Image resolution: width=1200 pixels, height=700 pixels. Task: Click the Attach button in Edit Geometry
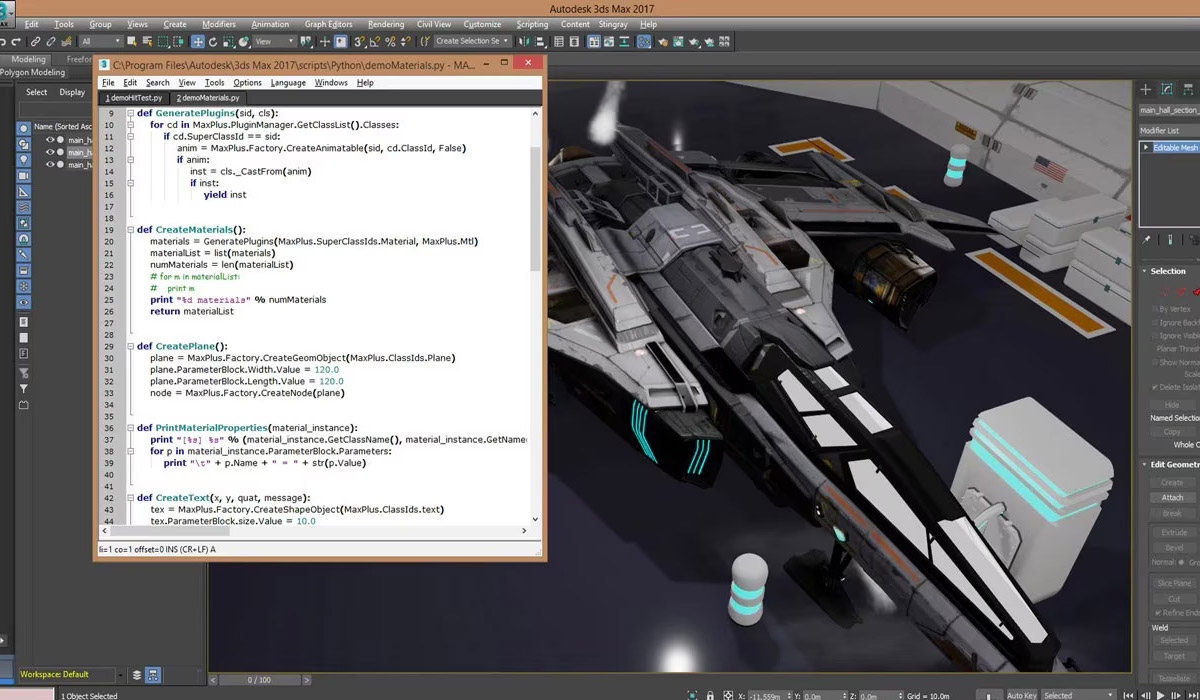(x=1172, y=497)
